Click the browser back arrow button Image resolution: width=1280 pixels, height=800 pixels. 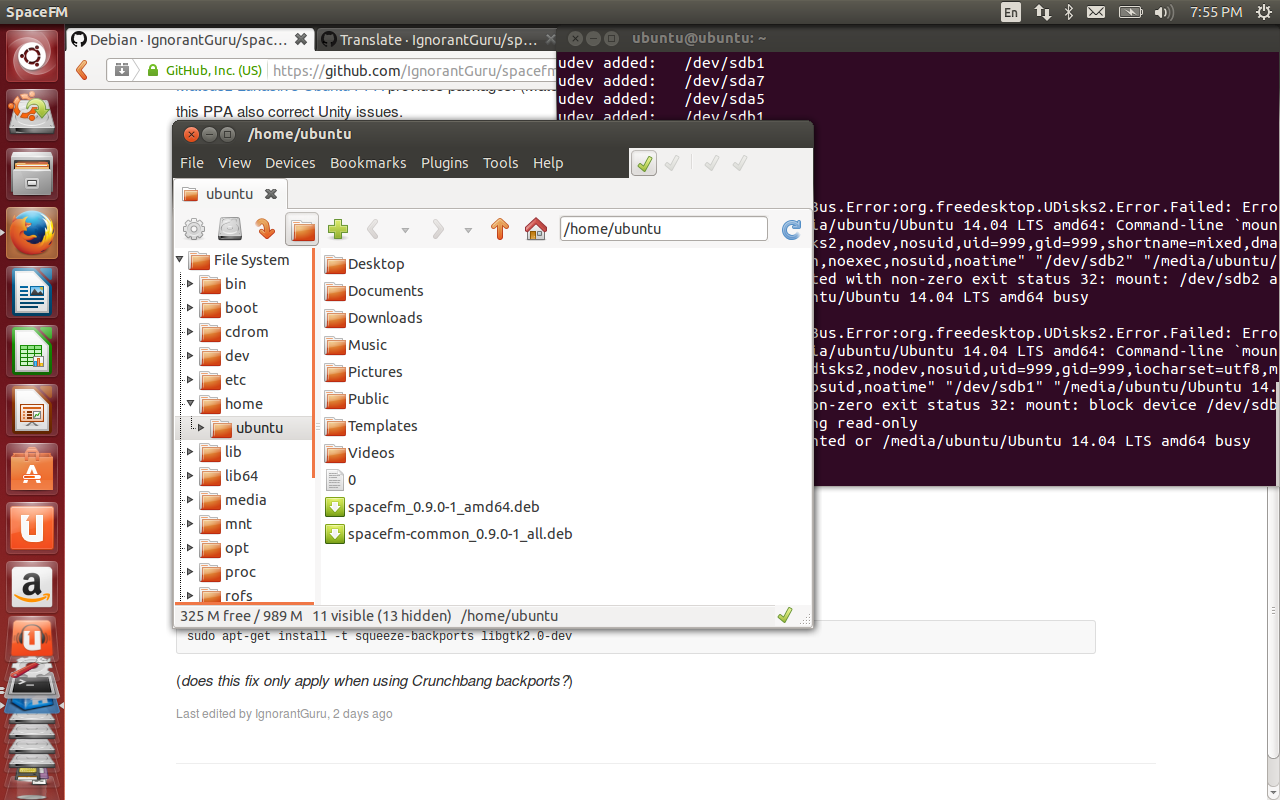click(84, 71)
